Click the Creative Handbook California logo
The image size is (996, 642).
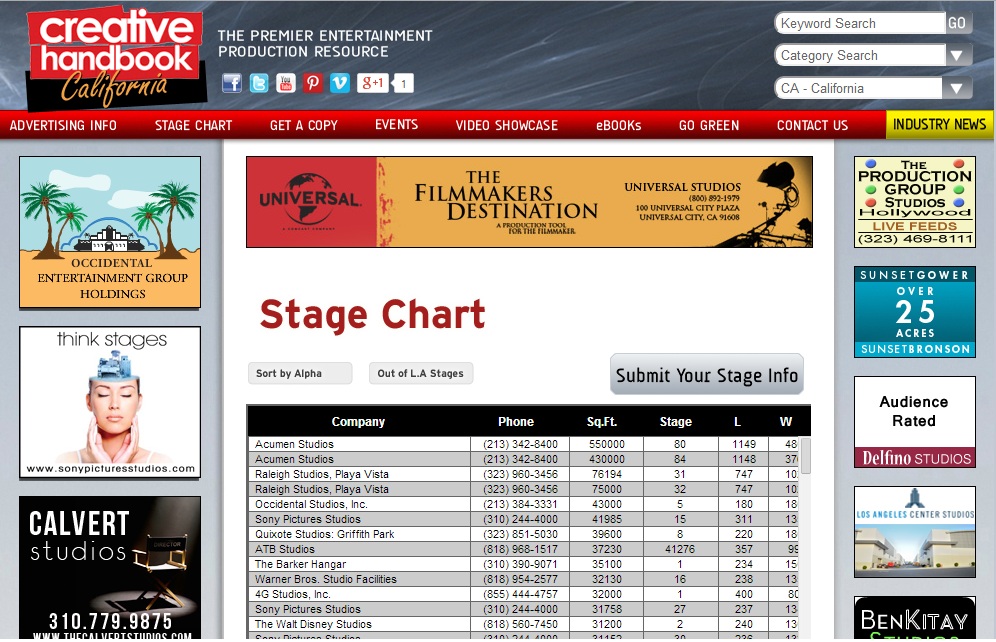(x=115, y=58)
